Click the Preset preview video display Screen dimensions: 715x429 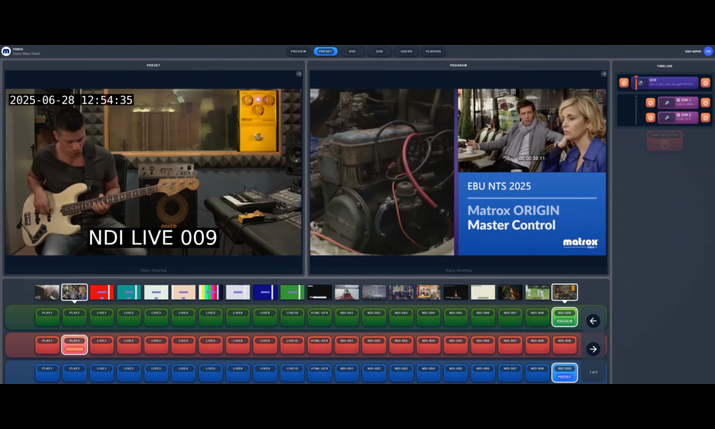154,172
